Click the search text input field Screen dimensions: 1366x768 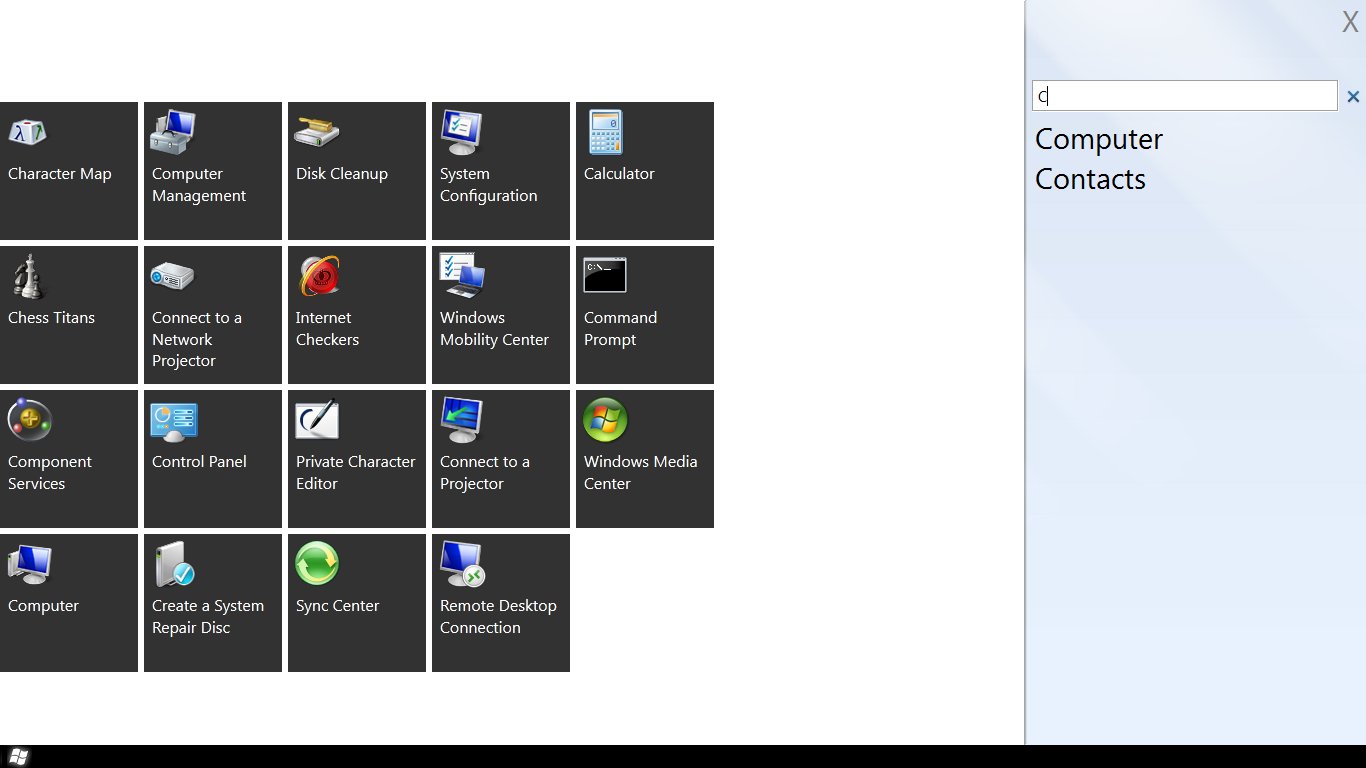pyautogui.click(x=1184, y=96)
